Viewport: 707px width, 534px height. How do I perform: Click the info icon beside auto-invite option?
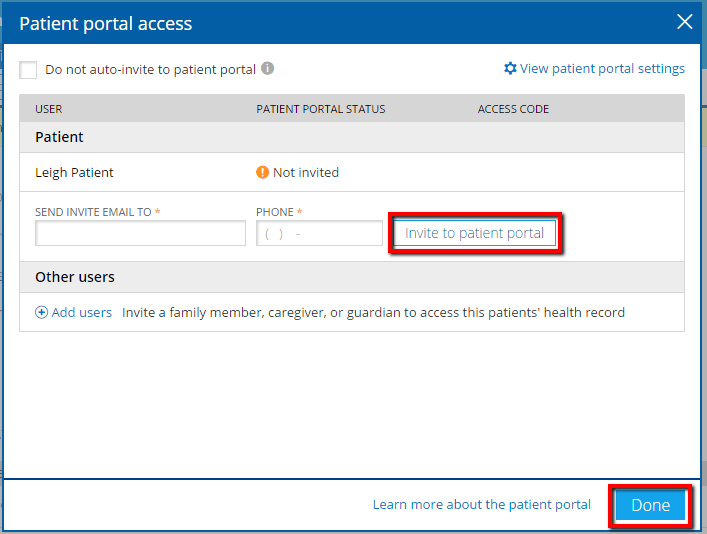coord(268,69)
